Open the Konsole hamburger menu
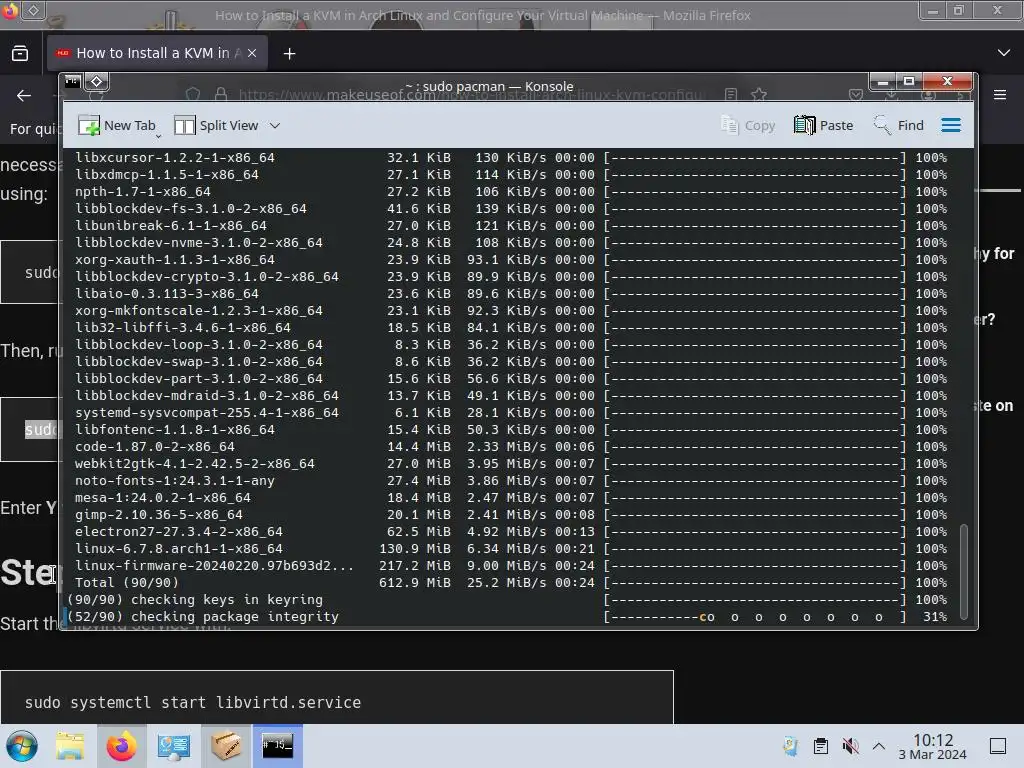 click(951, 125)
